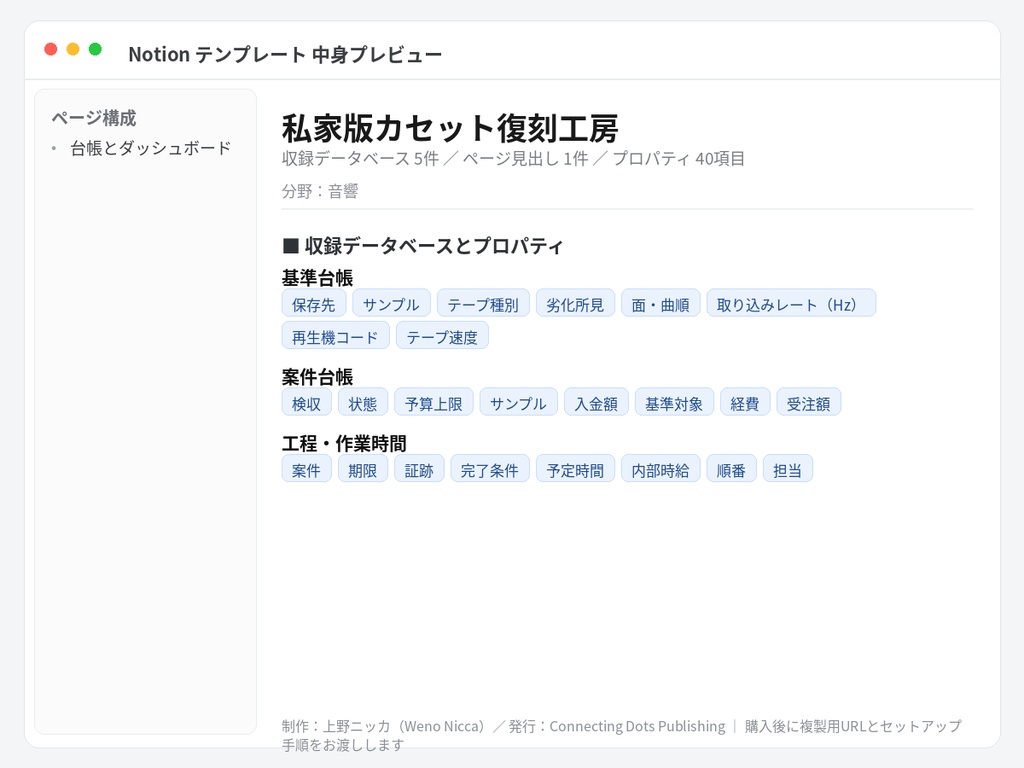
Task: Select the 入金額 property tag
Action: (596, 404)
